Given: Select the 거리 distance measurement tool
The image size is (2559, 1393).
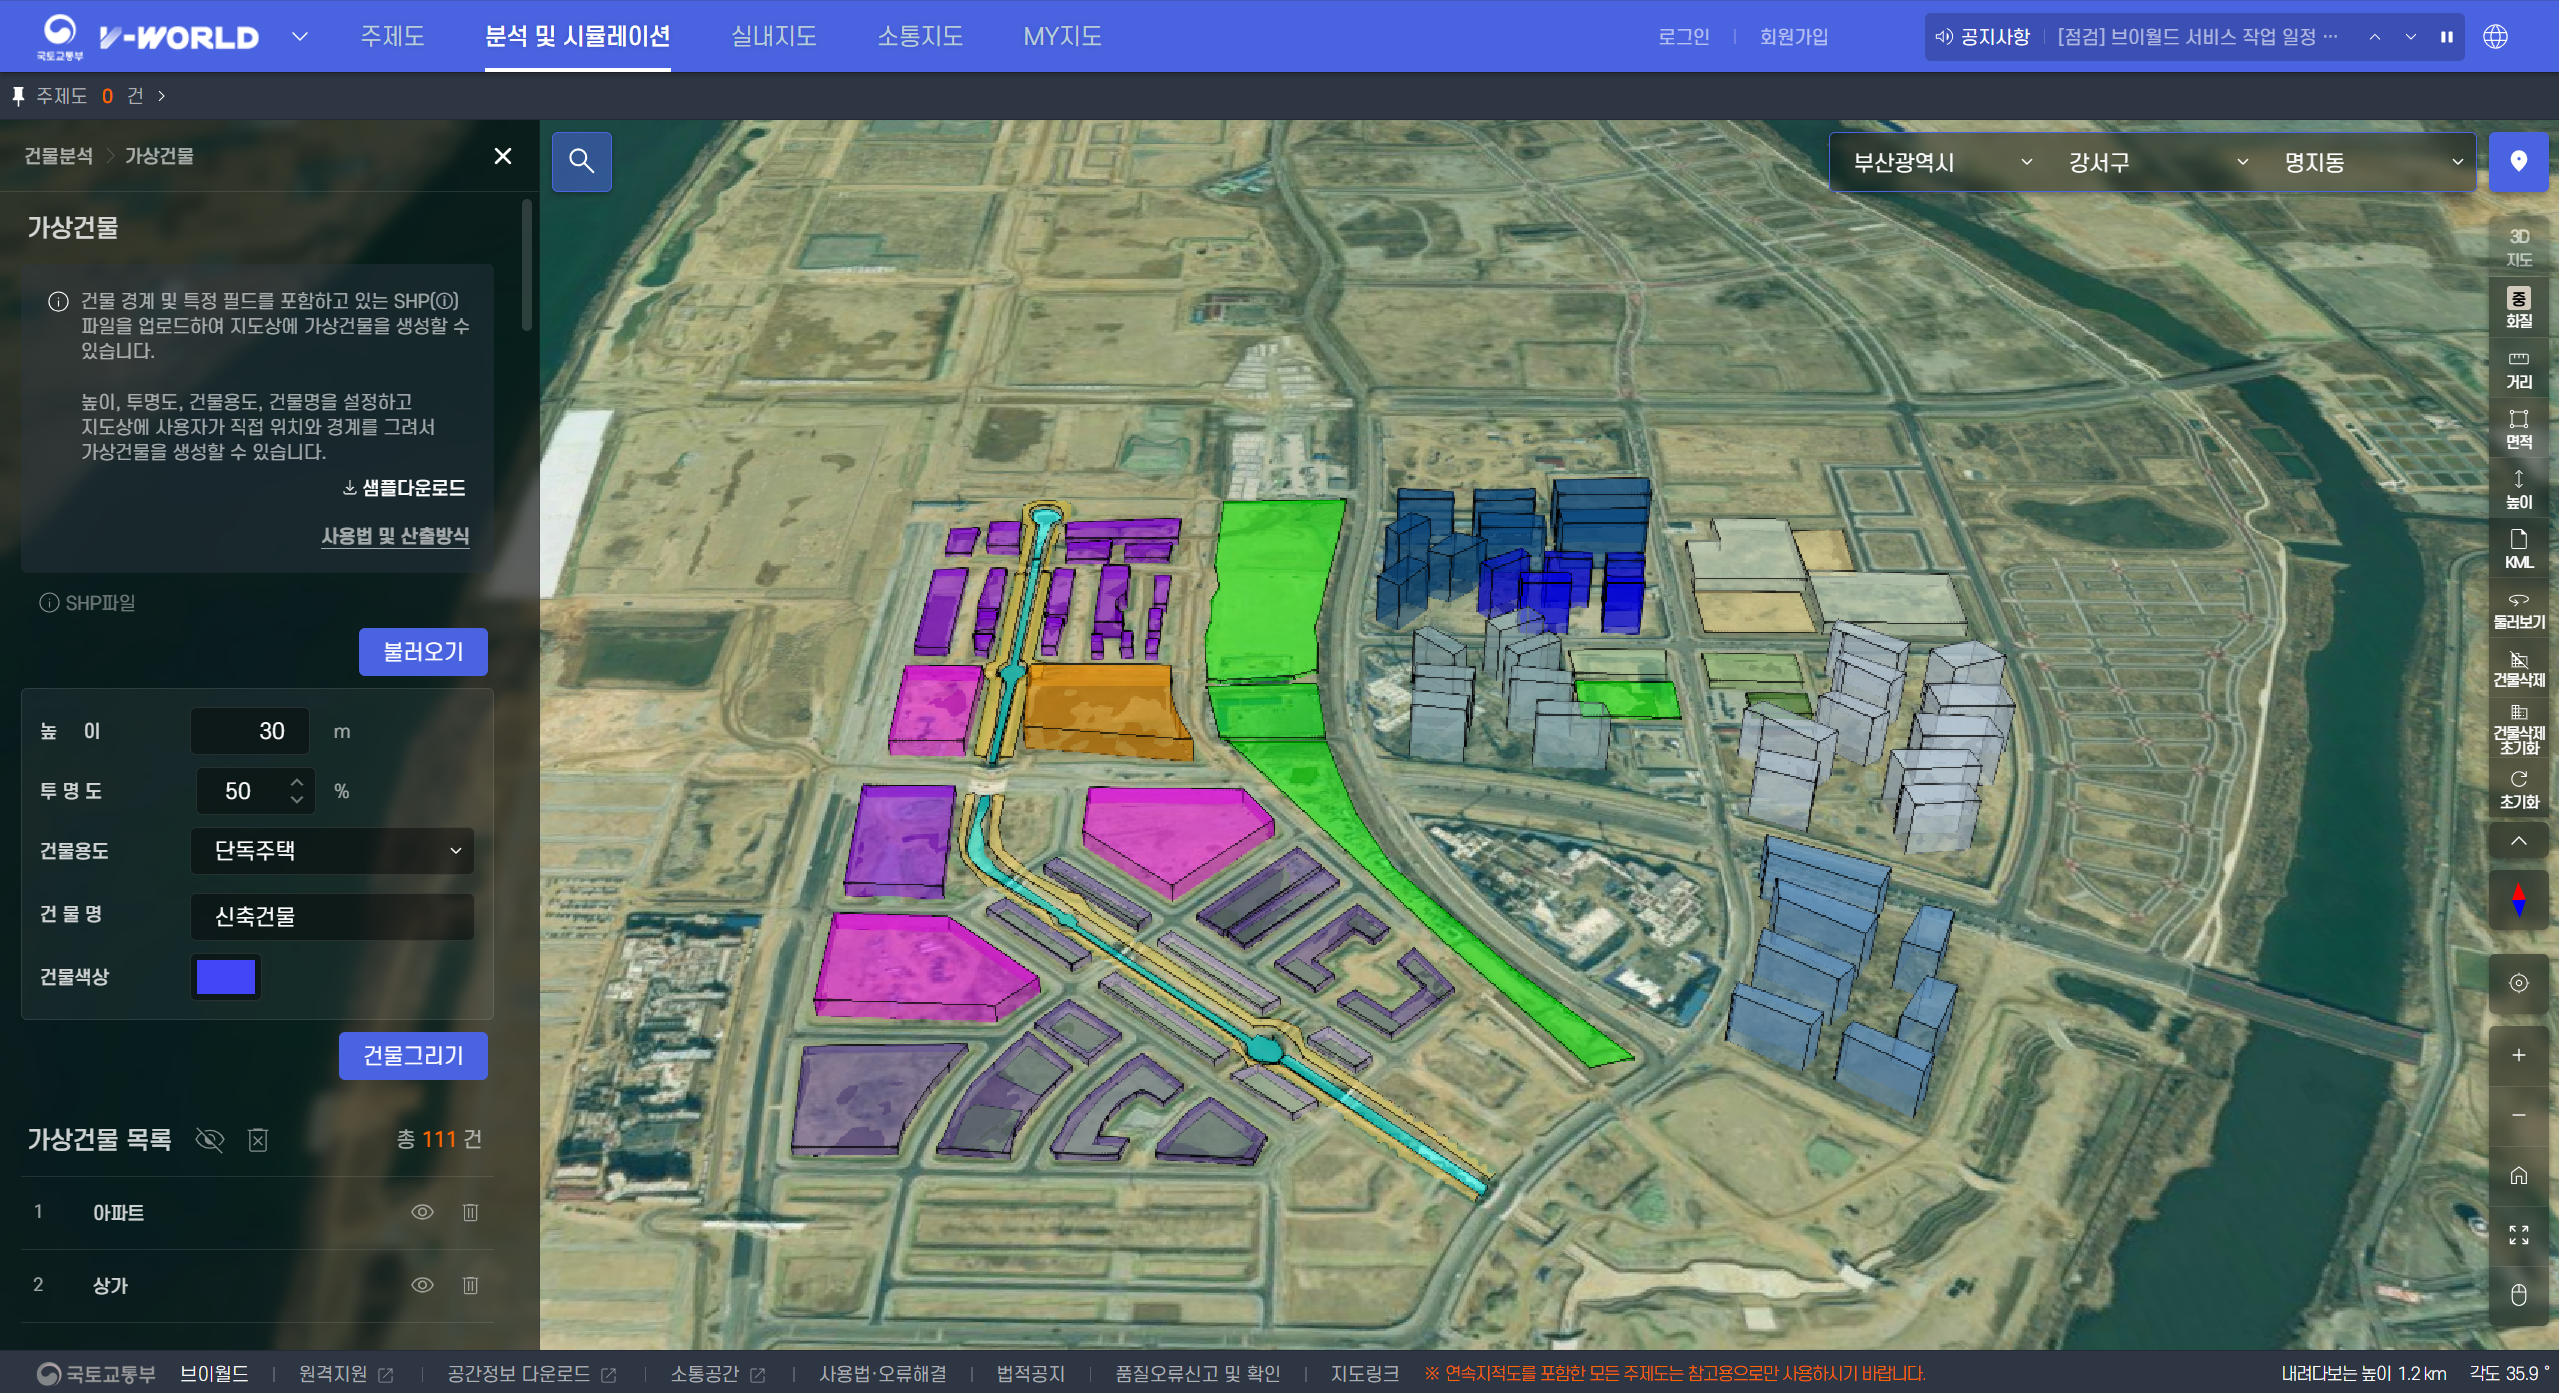Looking at the screenshot, I should [x=2518, y=369].
